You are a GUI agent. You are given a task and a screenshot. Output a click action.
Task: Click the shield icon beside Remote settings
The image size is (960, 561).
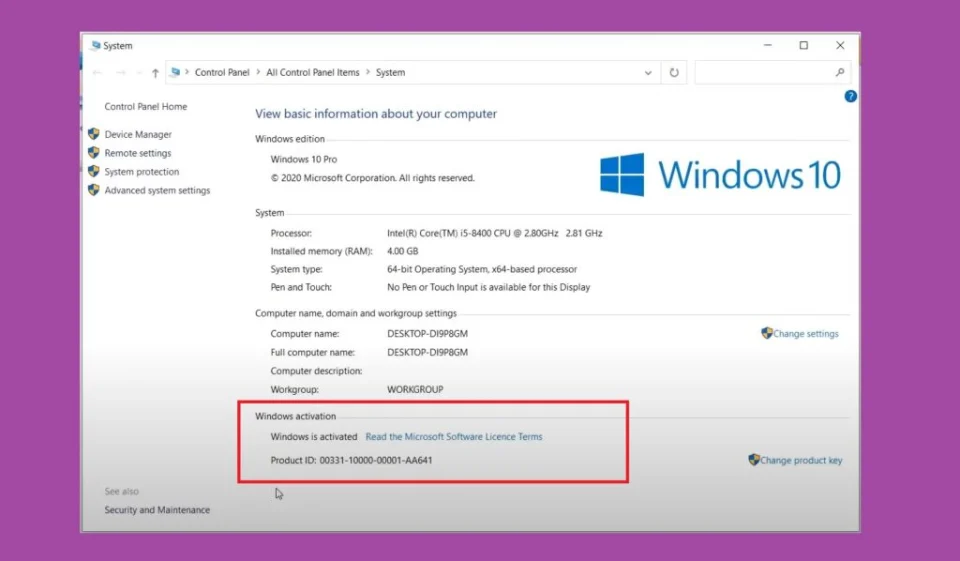coord(94,152)
